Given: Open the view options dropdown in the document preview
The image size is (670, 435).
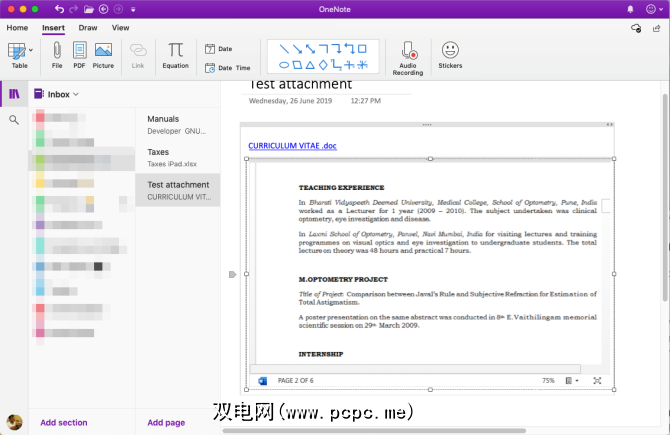Looking at the screenshot, I should tap(570, 381).
